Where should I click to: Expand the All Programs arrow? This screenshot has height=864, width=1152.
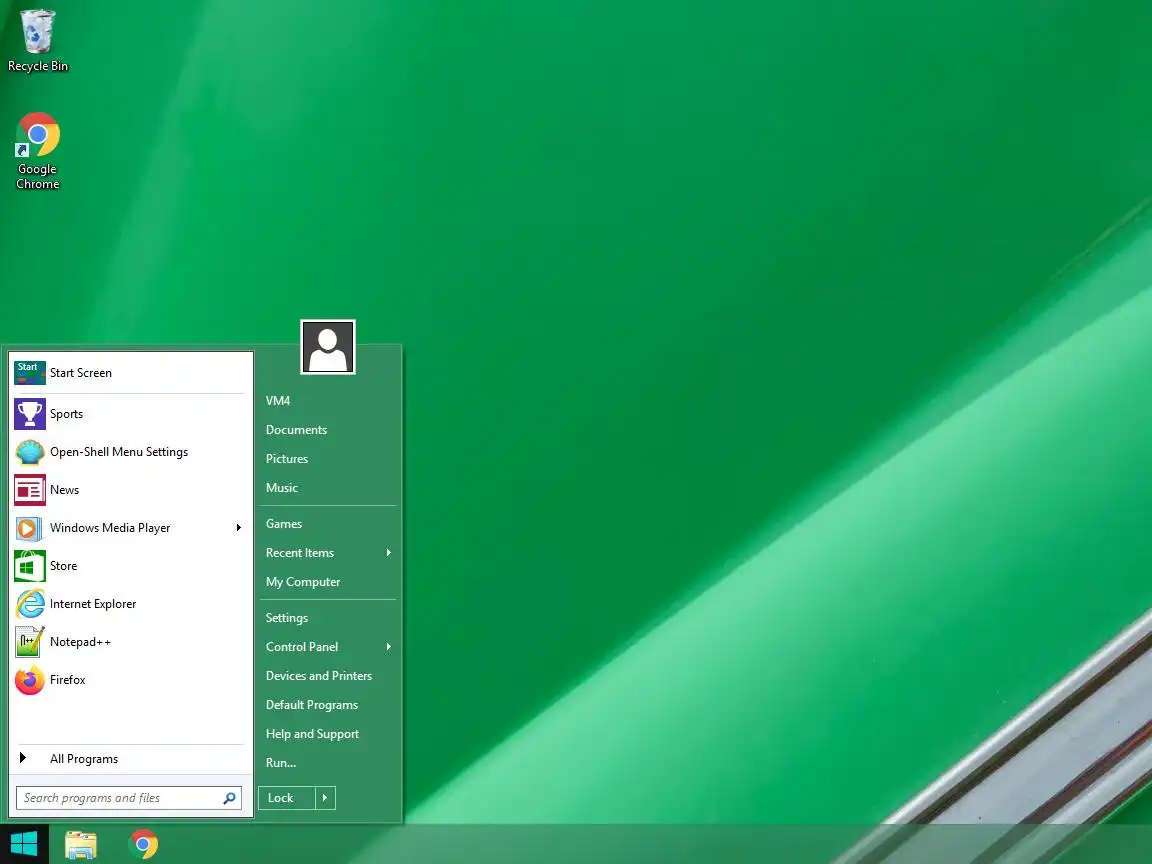[x=23, y=757]
